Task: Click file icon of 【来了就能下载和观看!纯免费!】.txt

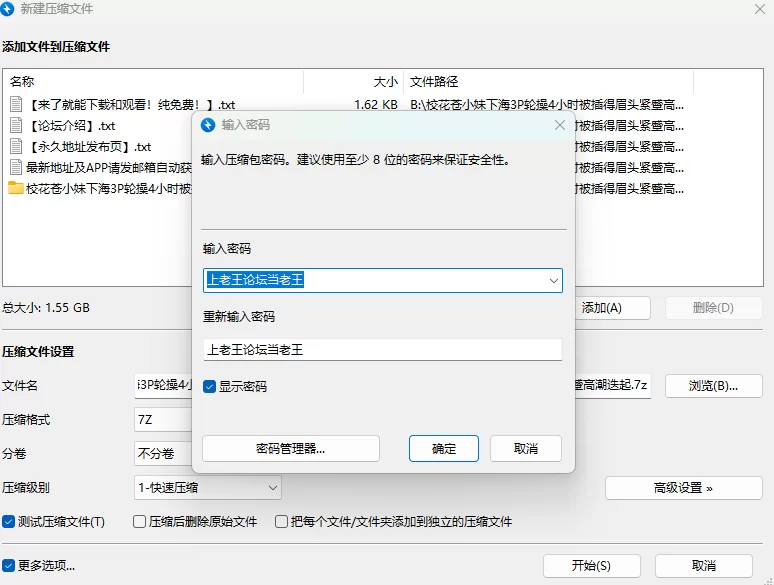Action: coord(16,104)
